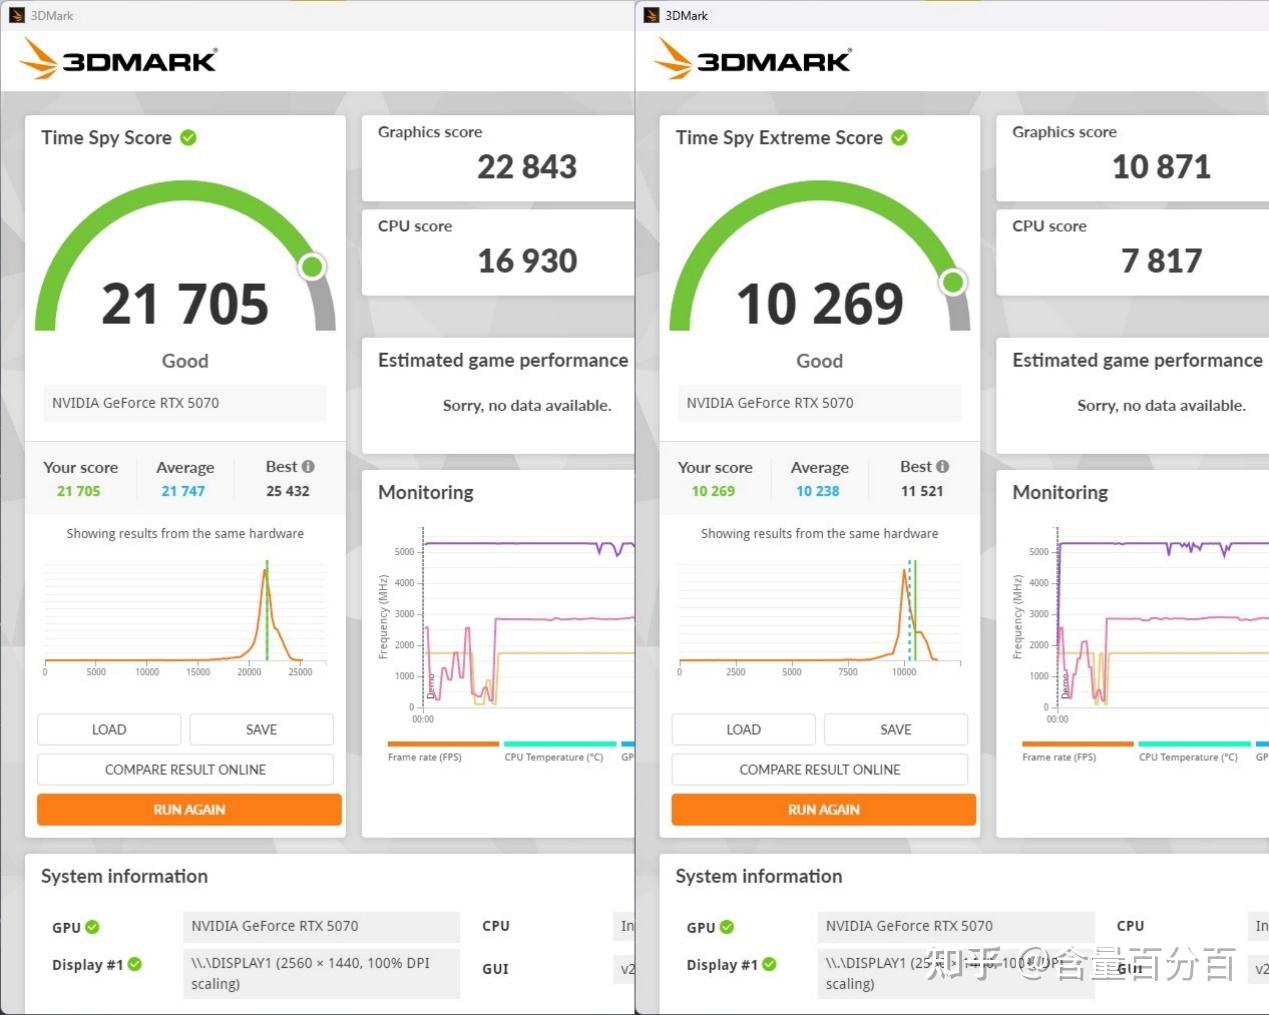The width and height of the screenshot is (1269, 1015).
Task: Click the Average score 21 747
Action: (x=183, y=491)
